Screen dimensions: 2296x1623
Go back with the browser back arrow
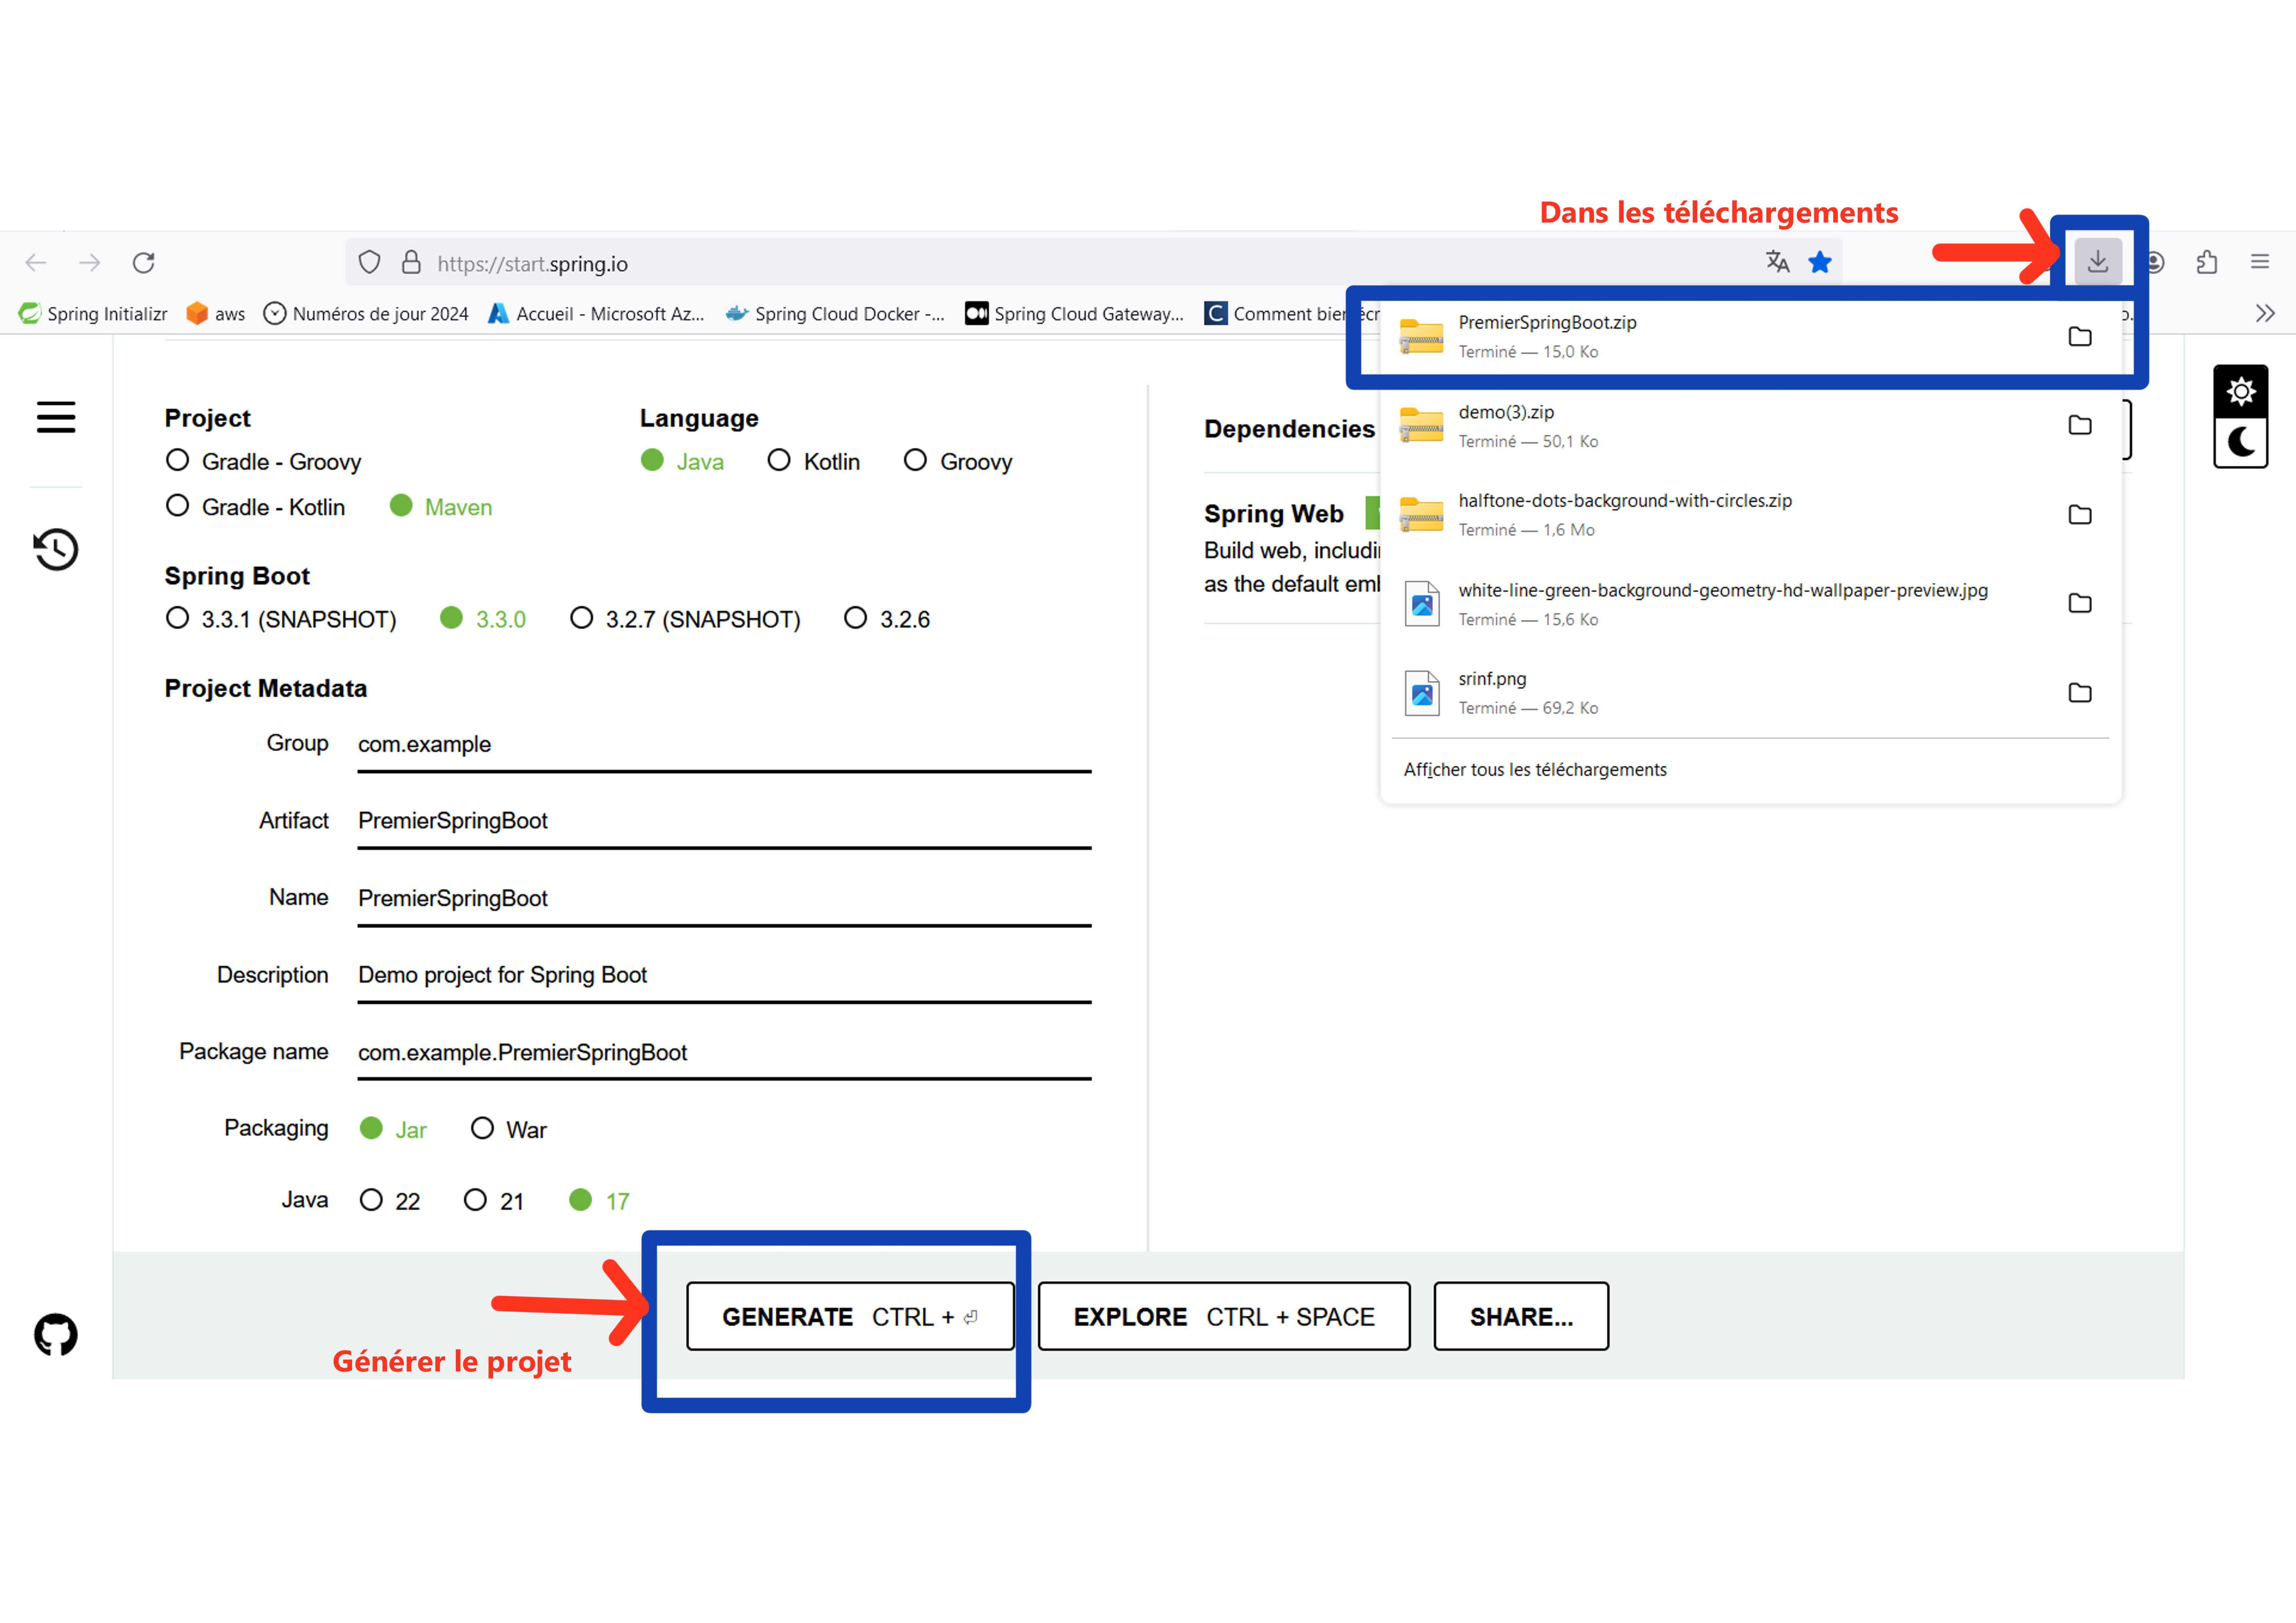[36, 263]
